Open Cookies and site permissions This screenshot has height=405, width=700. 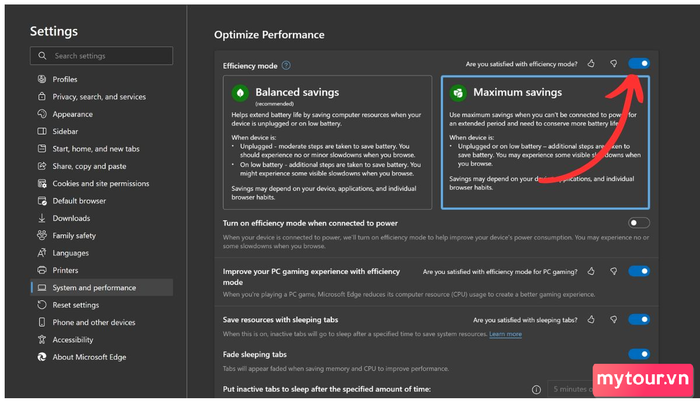[x=101, y=184]
